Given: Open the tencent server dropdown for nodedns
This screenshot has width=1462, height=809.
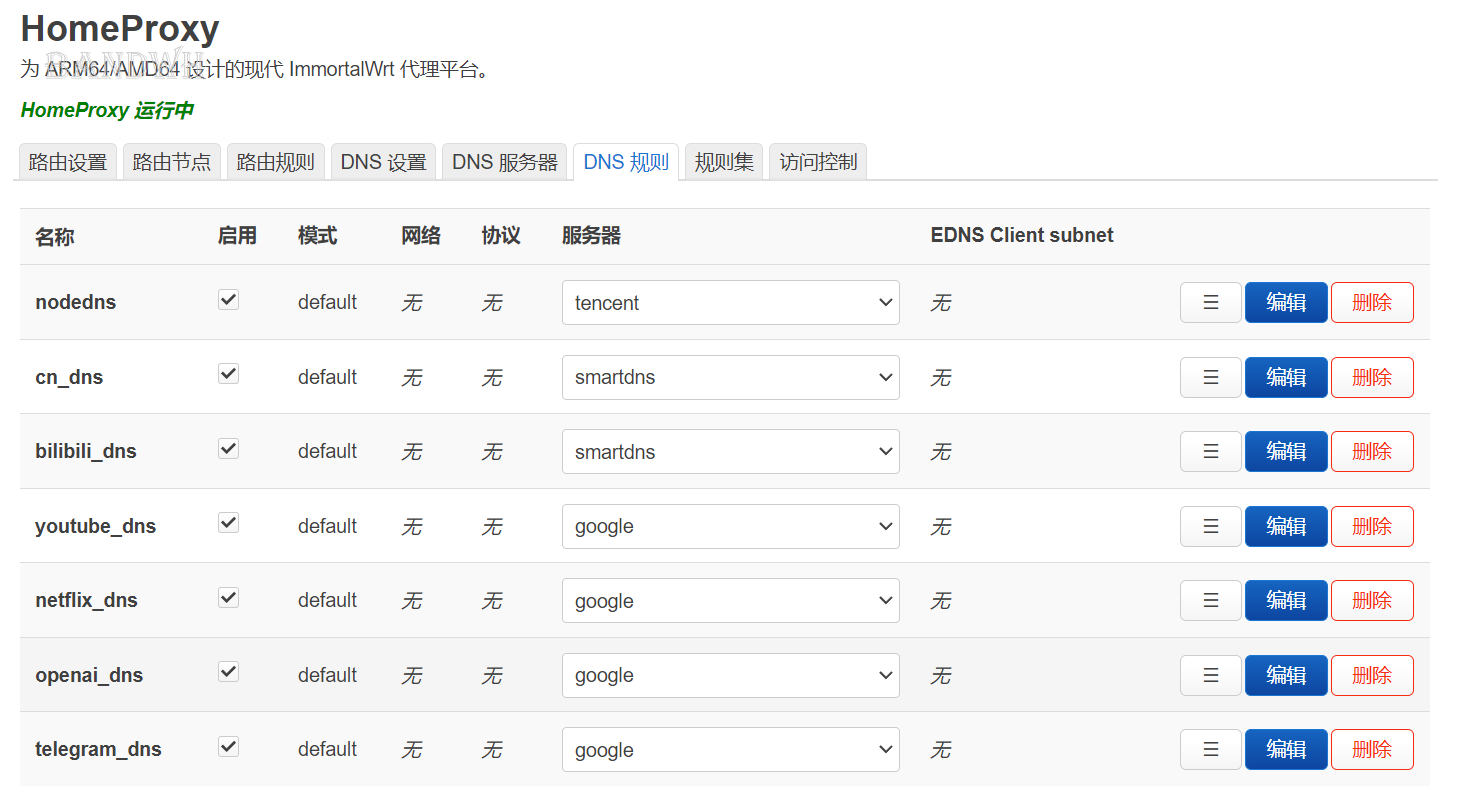Looking at the screenshot, I should click(x=730, y=302).
